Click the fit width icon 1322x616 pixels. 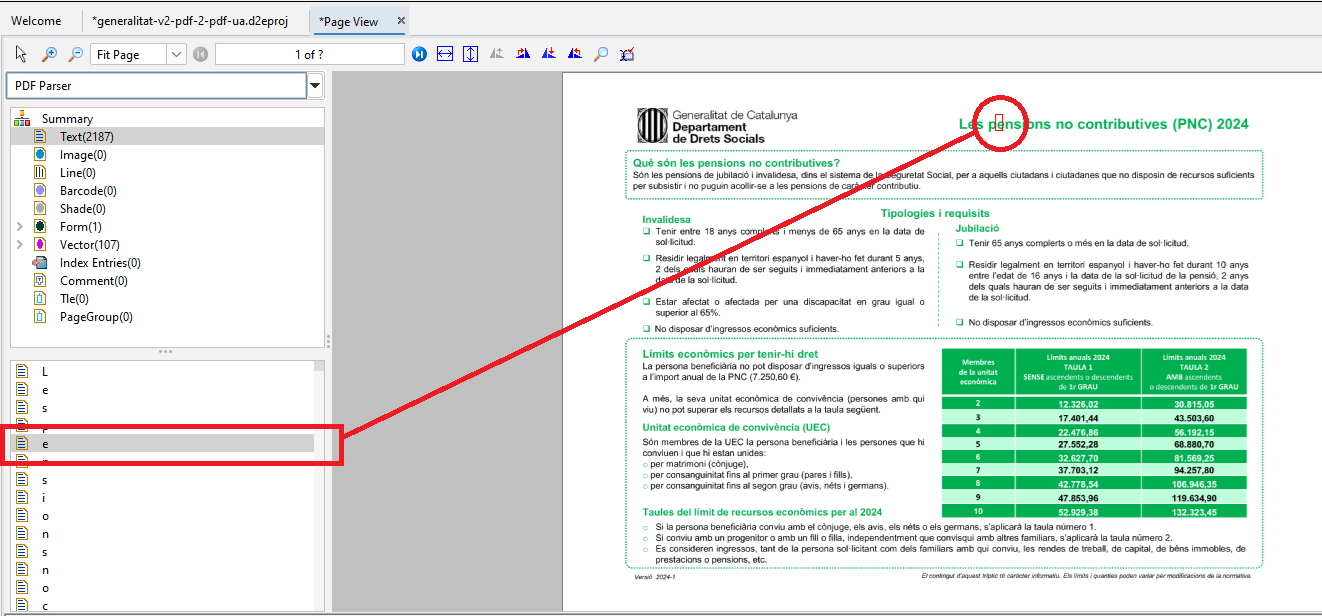(x=445, y=54)
